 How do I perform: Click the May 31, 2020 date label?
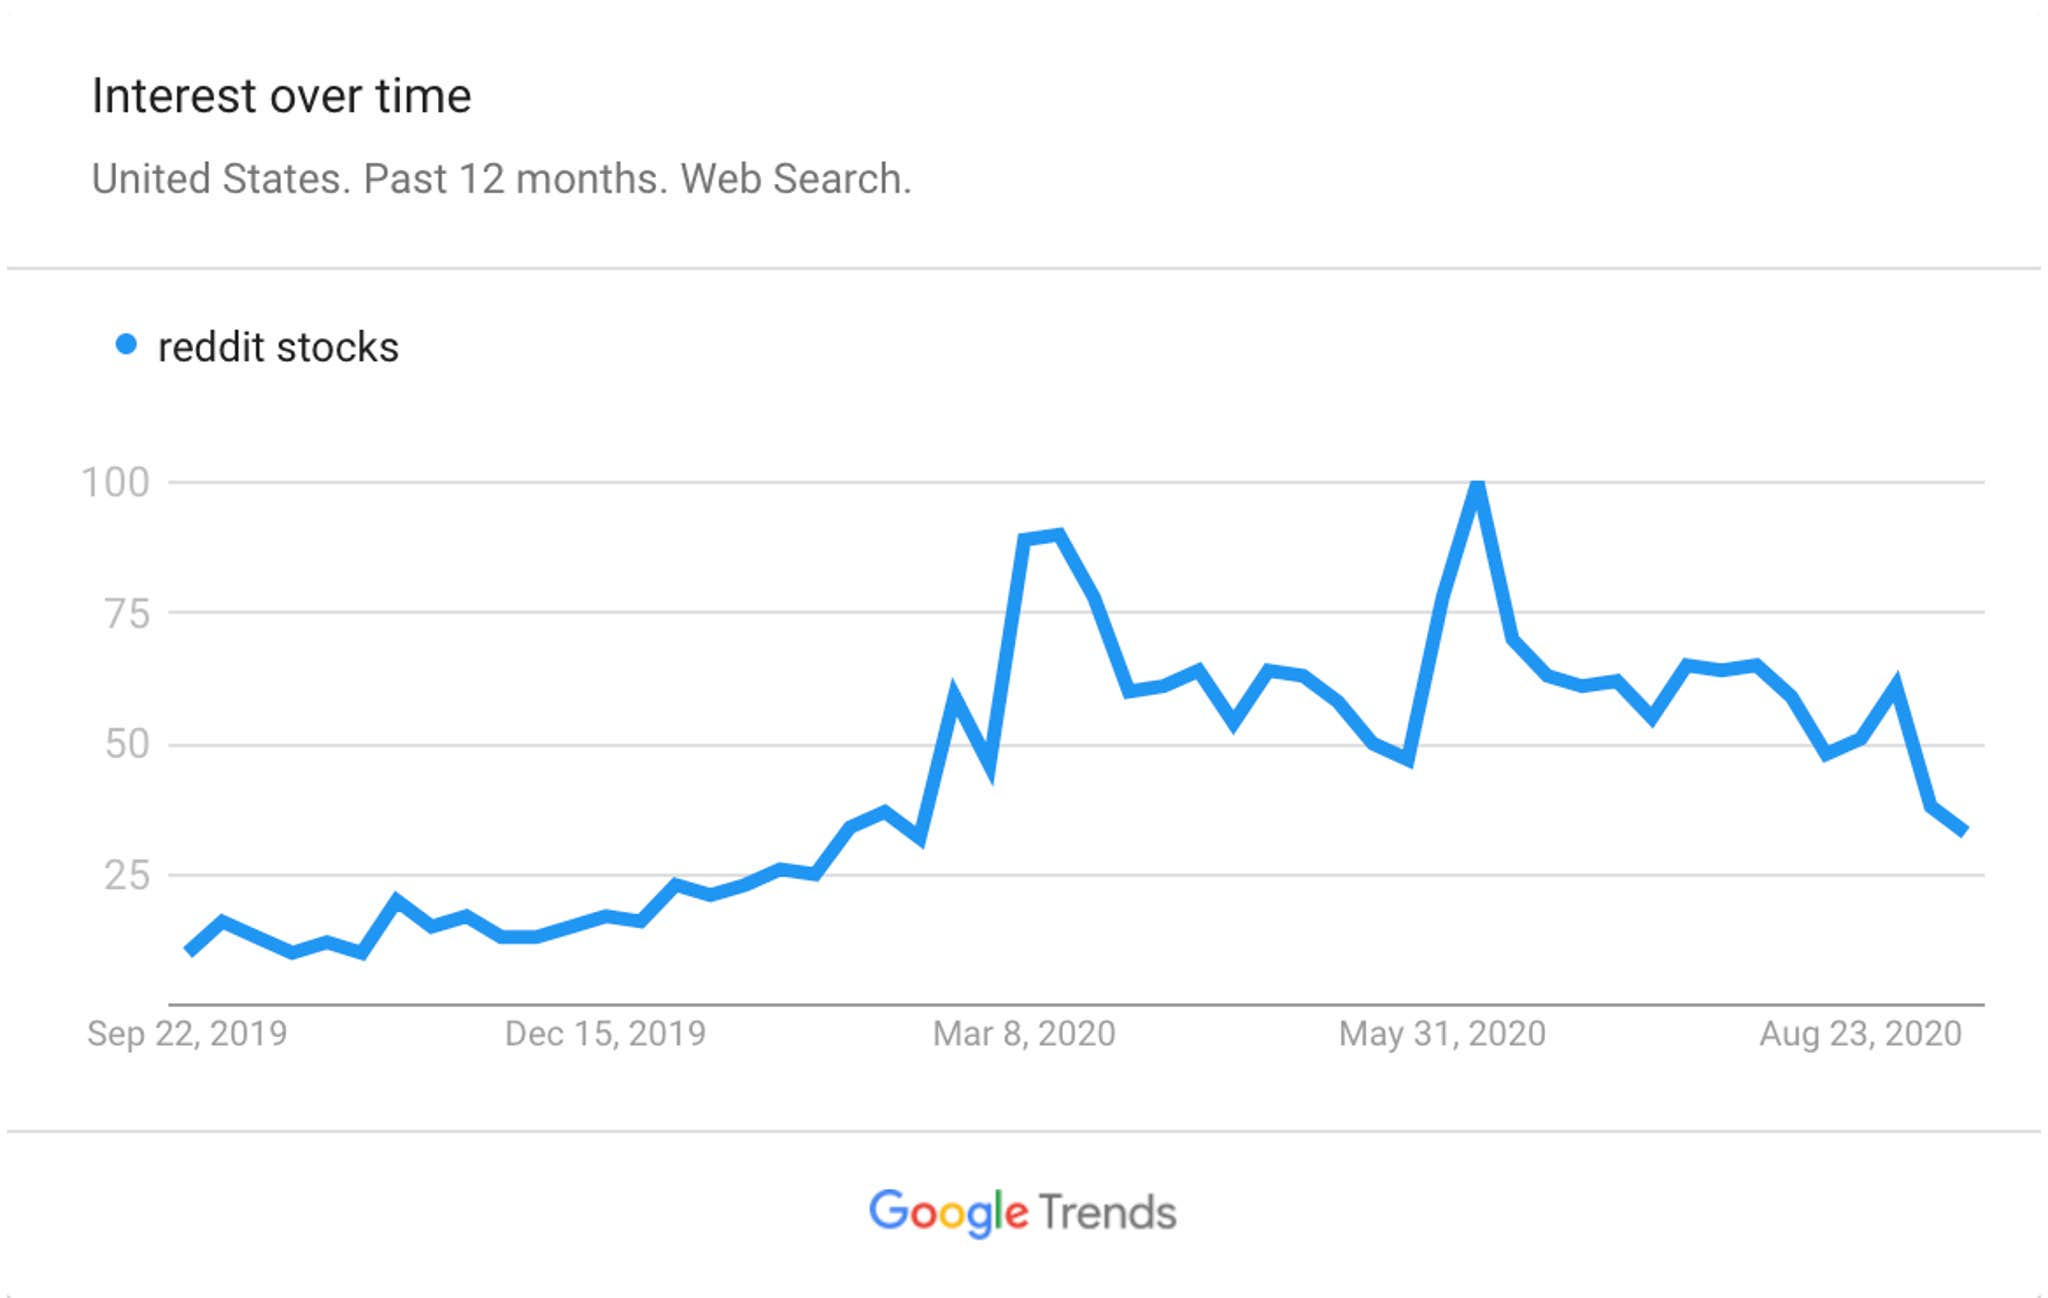coord(1442,1033)
